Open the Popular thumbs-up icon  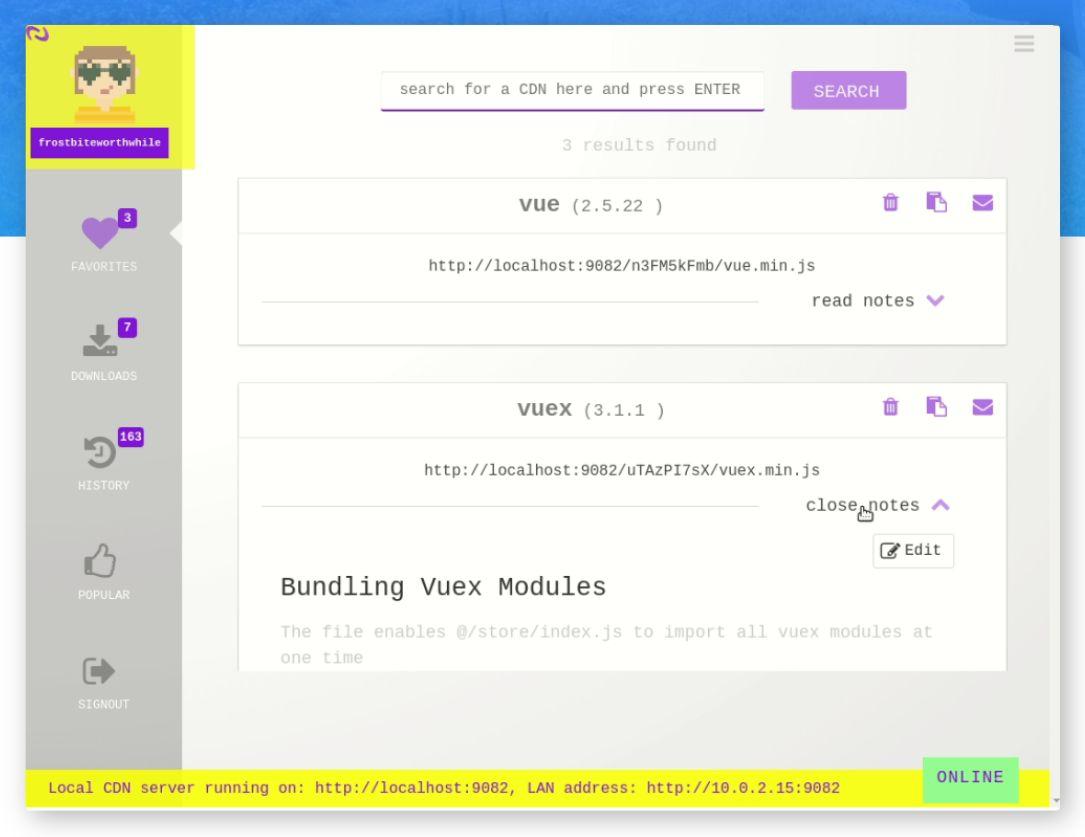pos(100,560)
